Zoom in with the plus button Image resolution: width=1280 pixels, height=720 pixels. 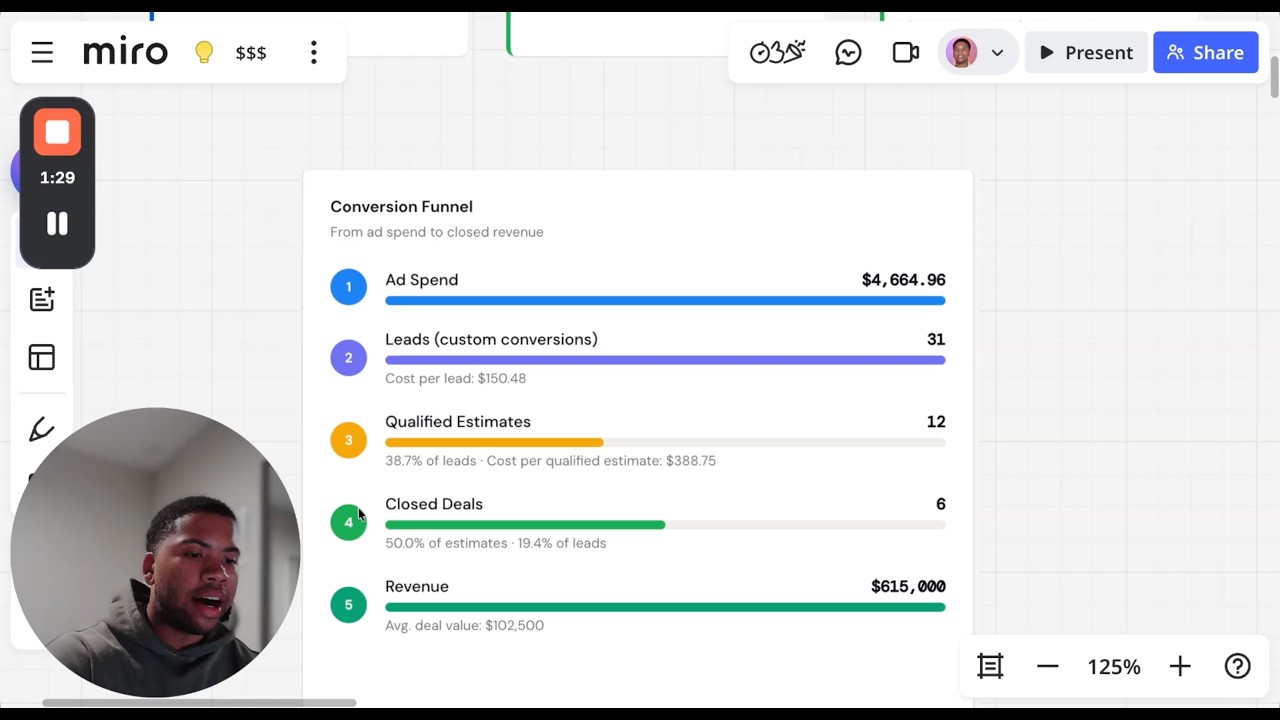tap(1180, 666)
